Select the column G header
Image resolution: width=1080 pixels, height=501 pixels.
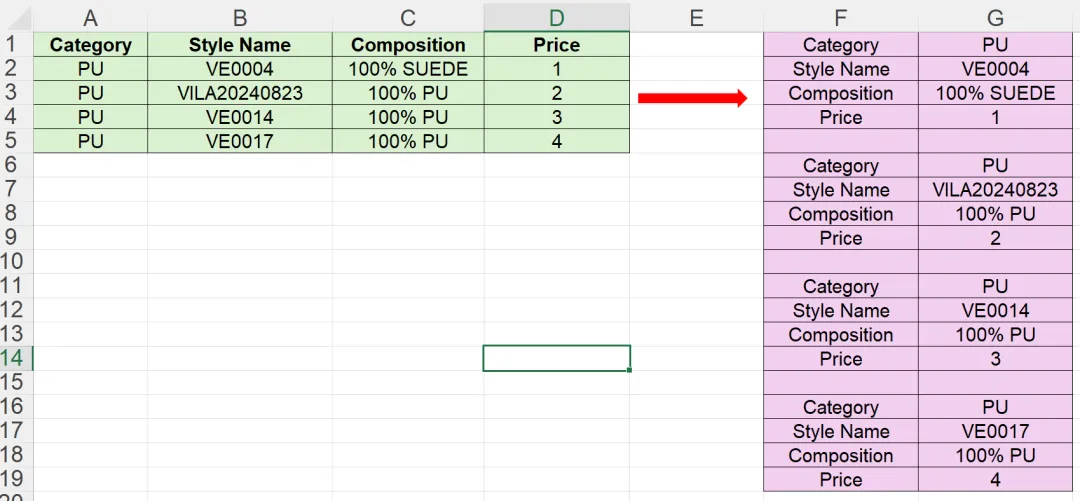tap(995, 17)
